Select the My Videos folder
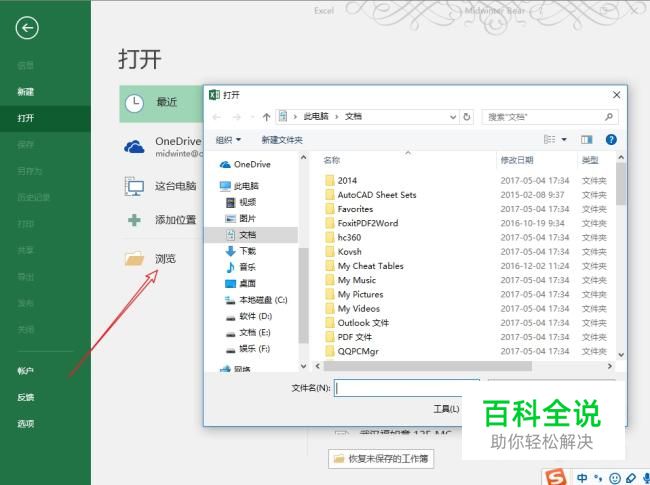Image resolution: width=650 pixels, height=485 pixels. pyautogui.click(x=352, y=308)
